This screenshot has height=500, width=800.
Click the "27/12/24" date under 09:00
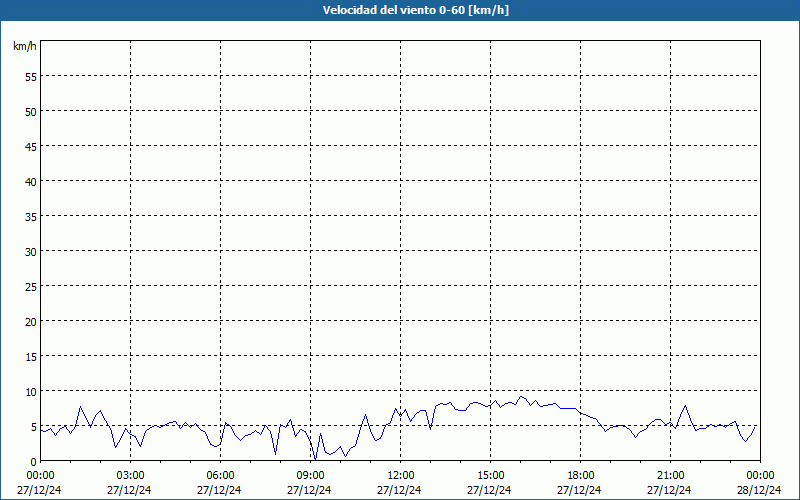309,490
